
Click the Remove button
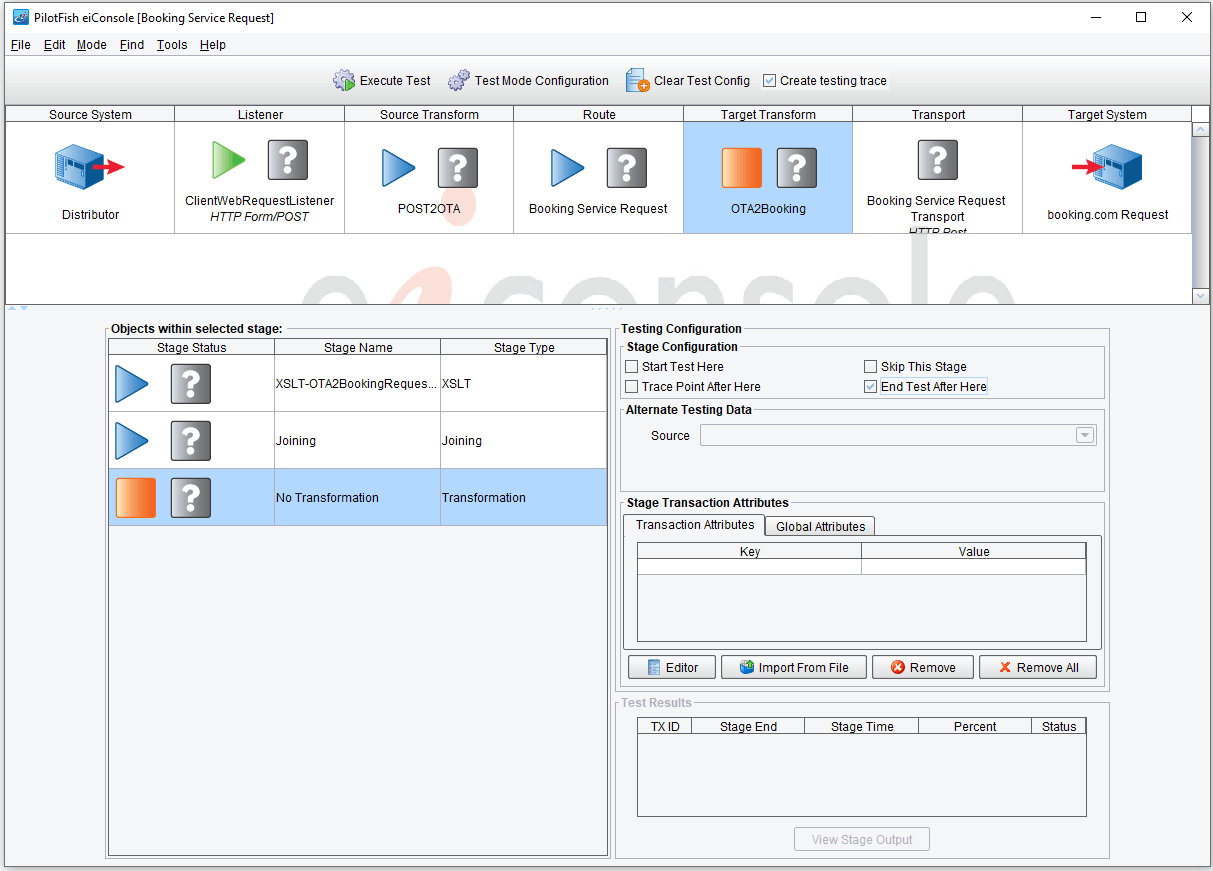click(x=922, y=667)
